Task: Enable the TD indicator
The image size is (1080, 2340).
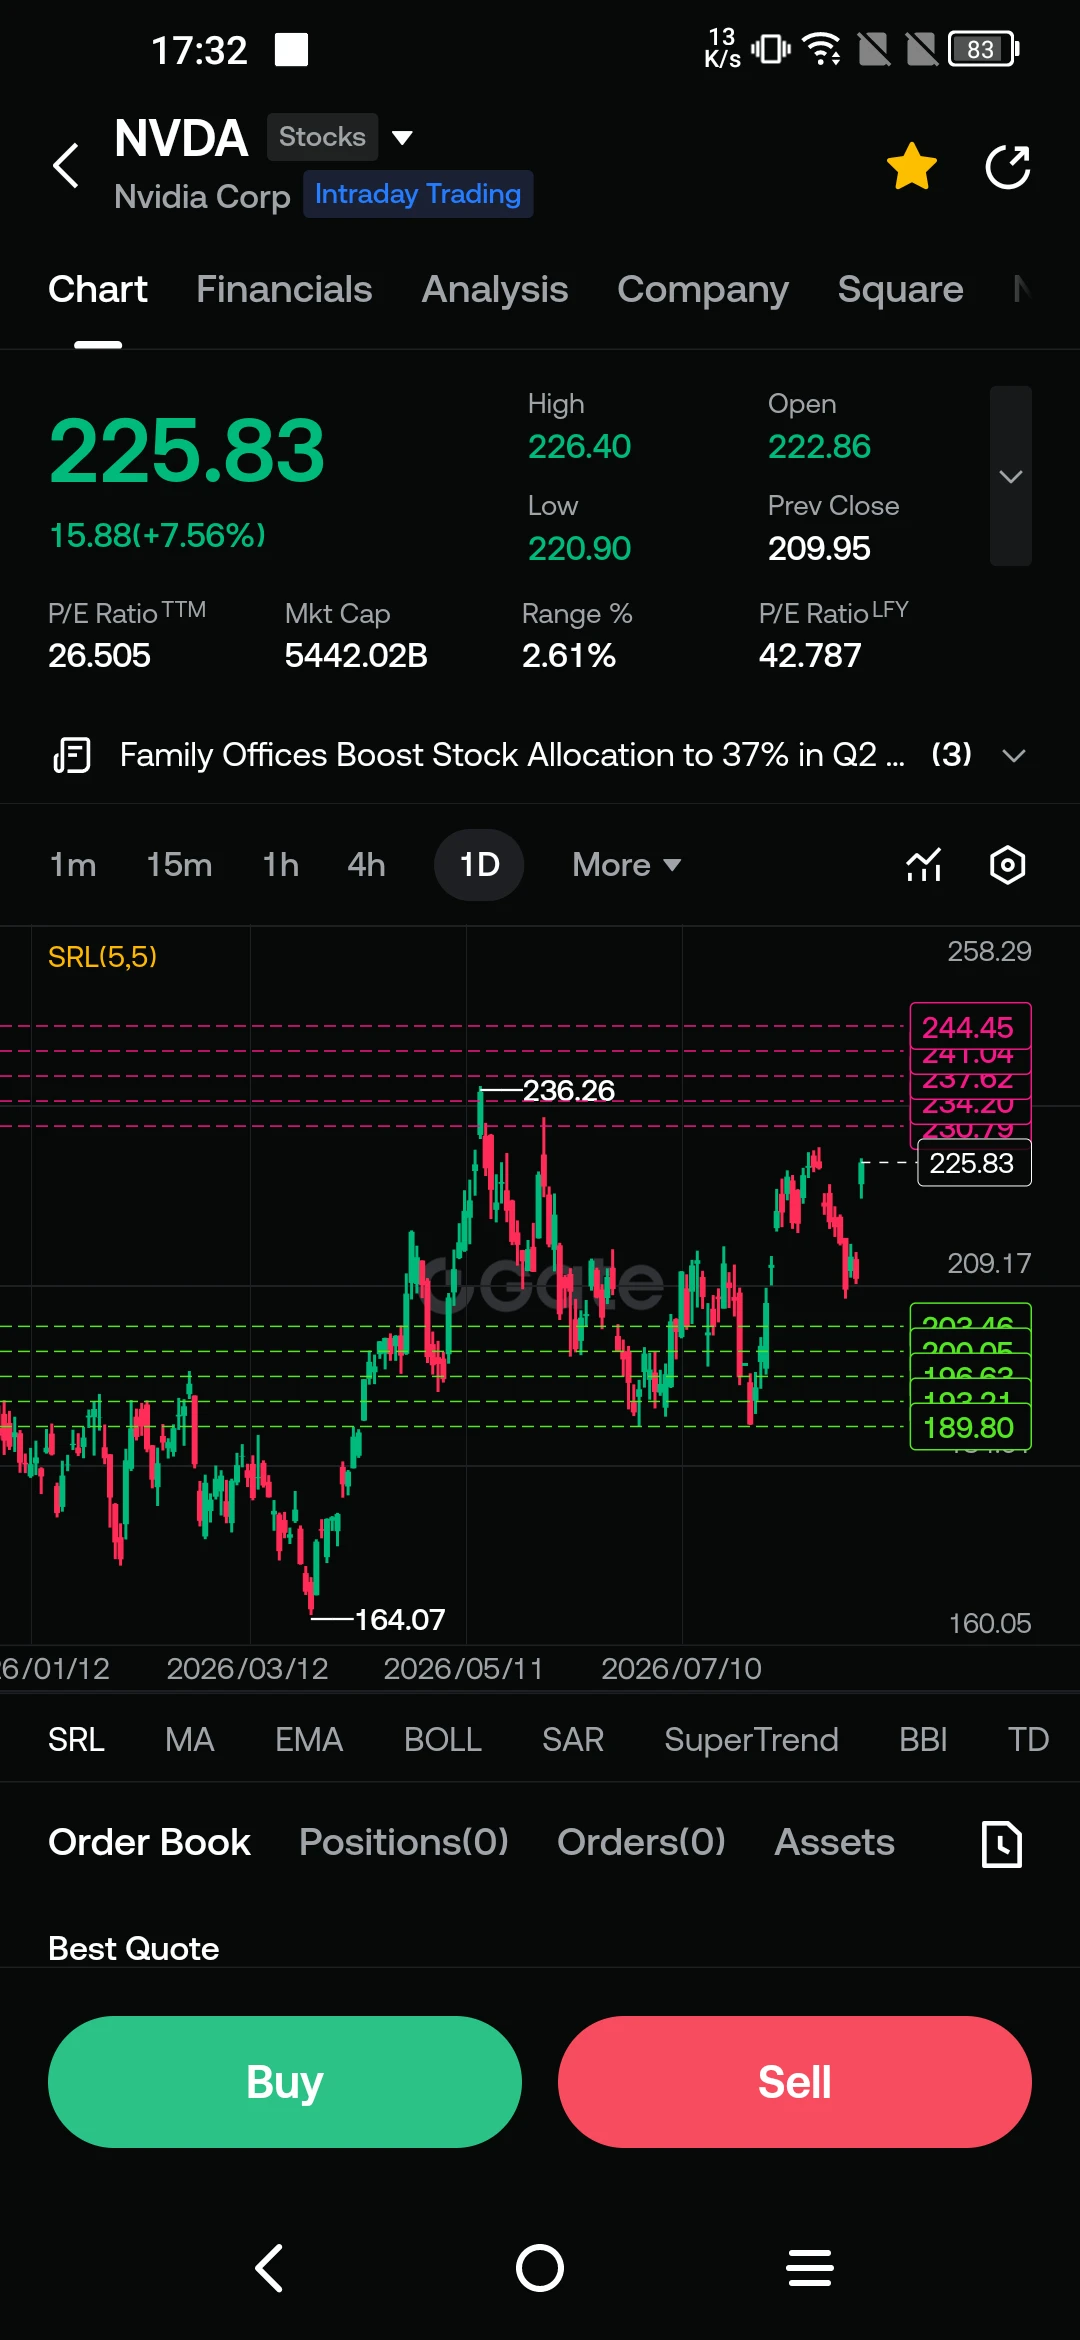Action: pos(1028,1740)
